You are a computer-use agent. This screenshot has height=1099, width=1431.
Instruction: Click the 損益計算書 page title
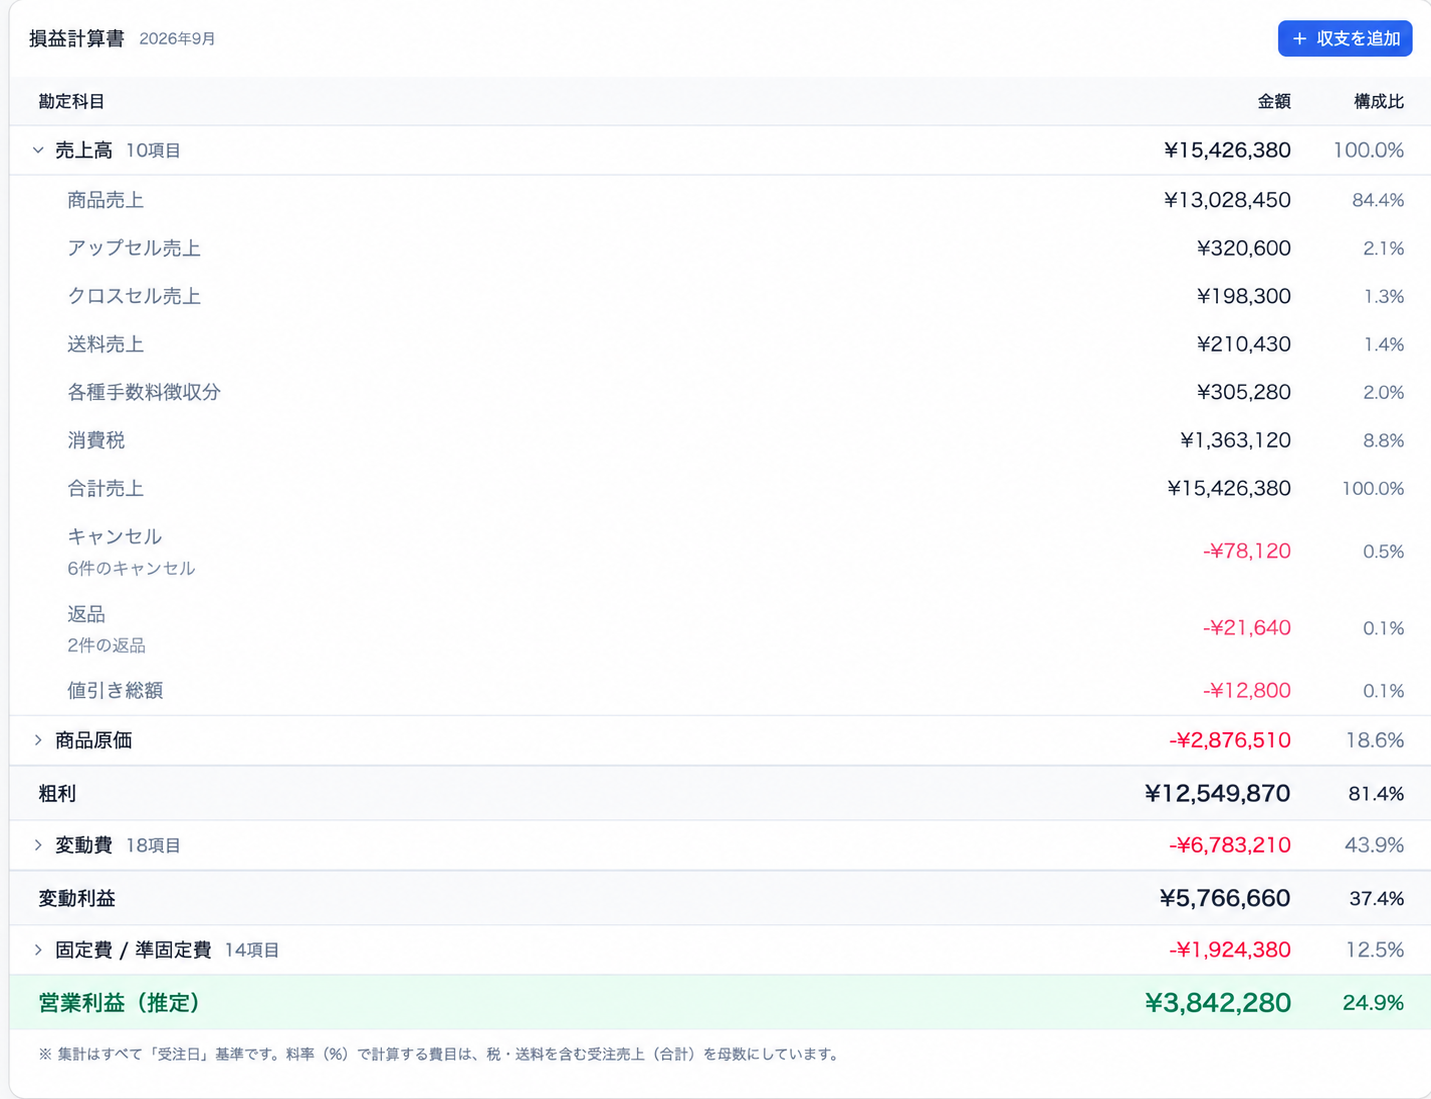77,38
